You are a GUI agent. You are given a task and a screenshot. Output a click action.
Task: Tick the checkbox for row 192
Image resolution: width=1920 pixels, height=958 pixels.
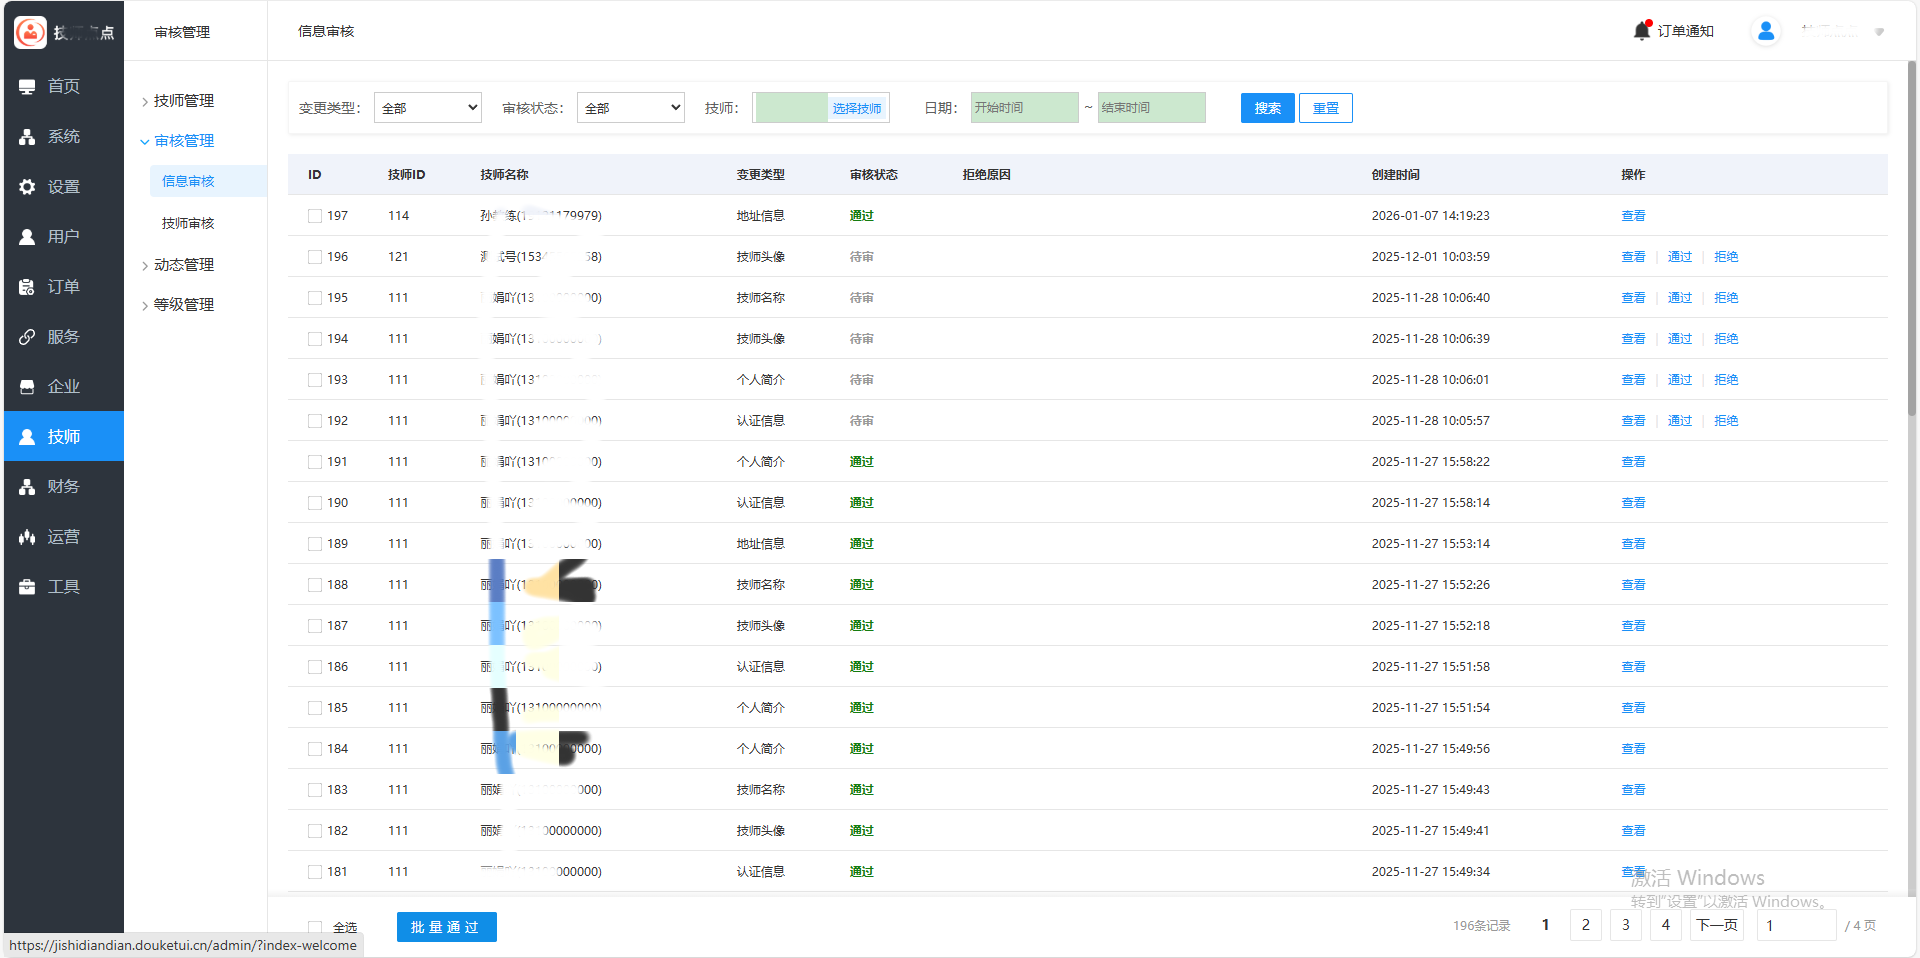click(315, 421)
